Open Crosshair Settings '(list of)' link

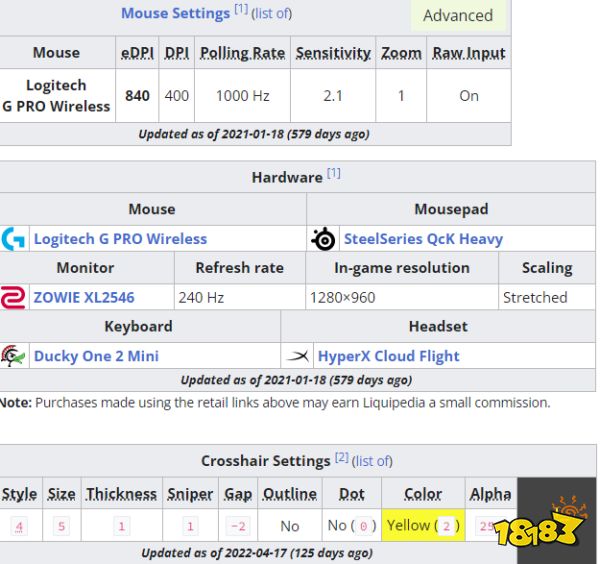(x=372, y=461)
